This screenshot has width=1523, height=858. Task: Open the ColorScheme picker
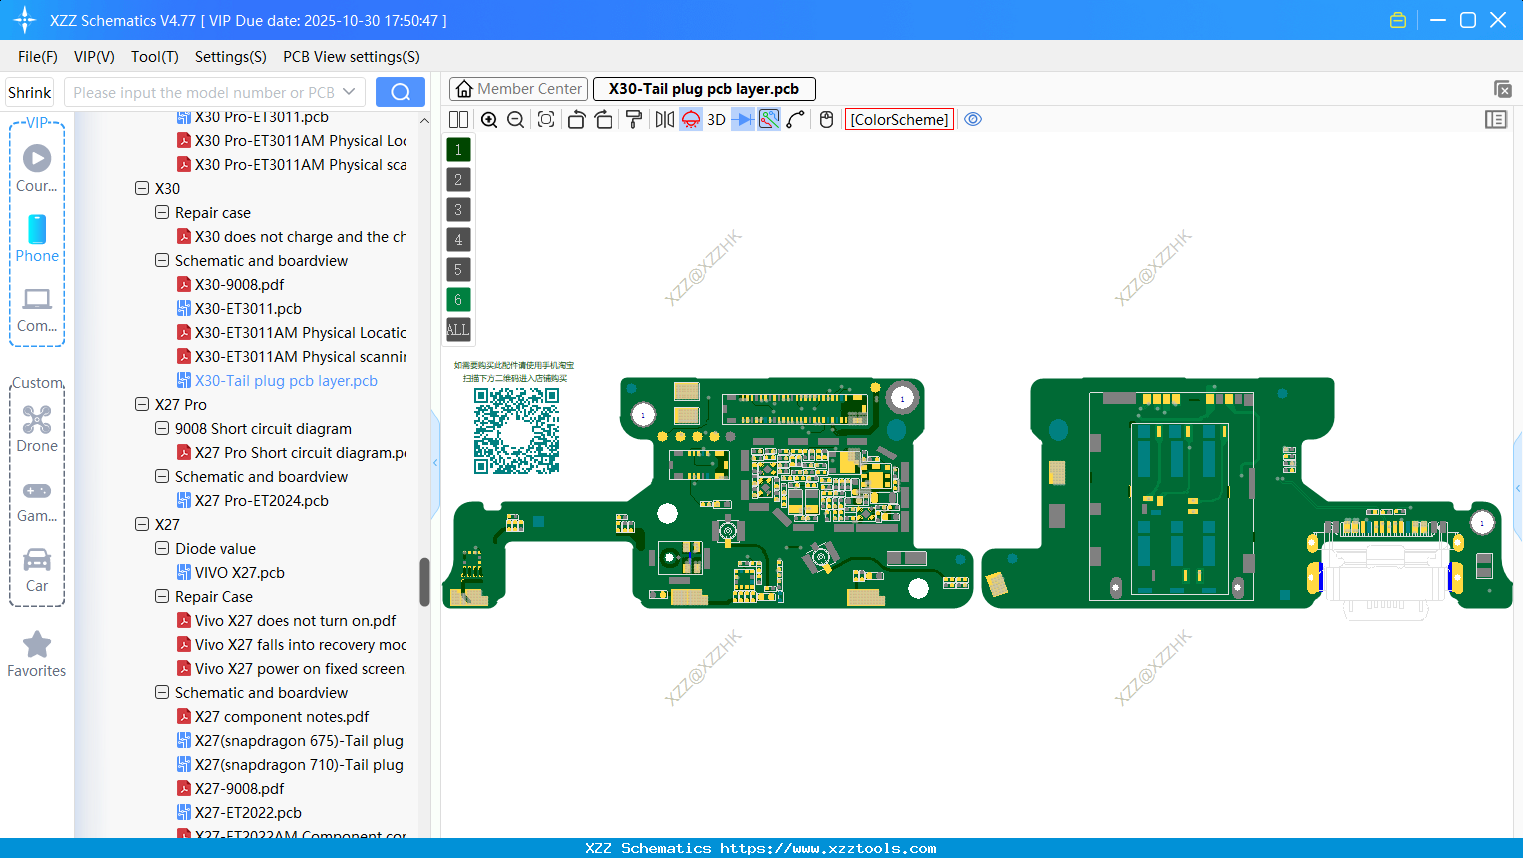click(x=898, y=119)
